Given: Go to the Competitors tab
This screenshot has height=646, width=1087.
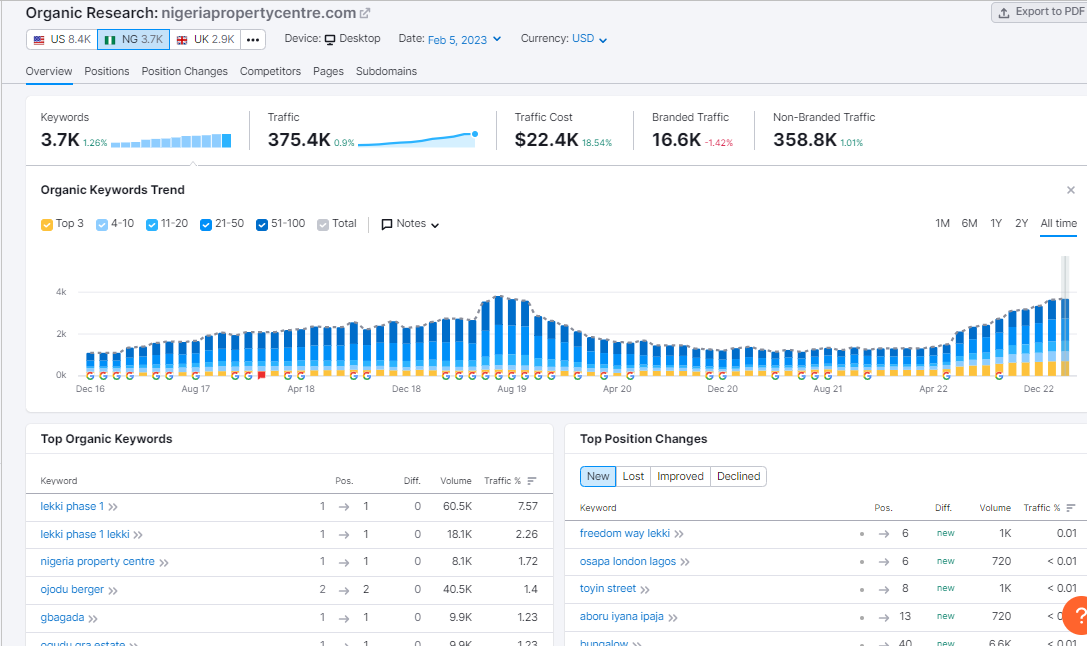Looking at the screenshot, I should [270, 71].
